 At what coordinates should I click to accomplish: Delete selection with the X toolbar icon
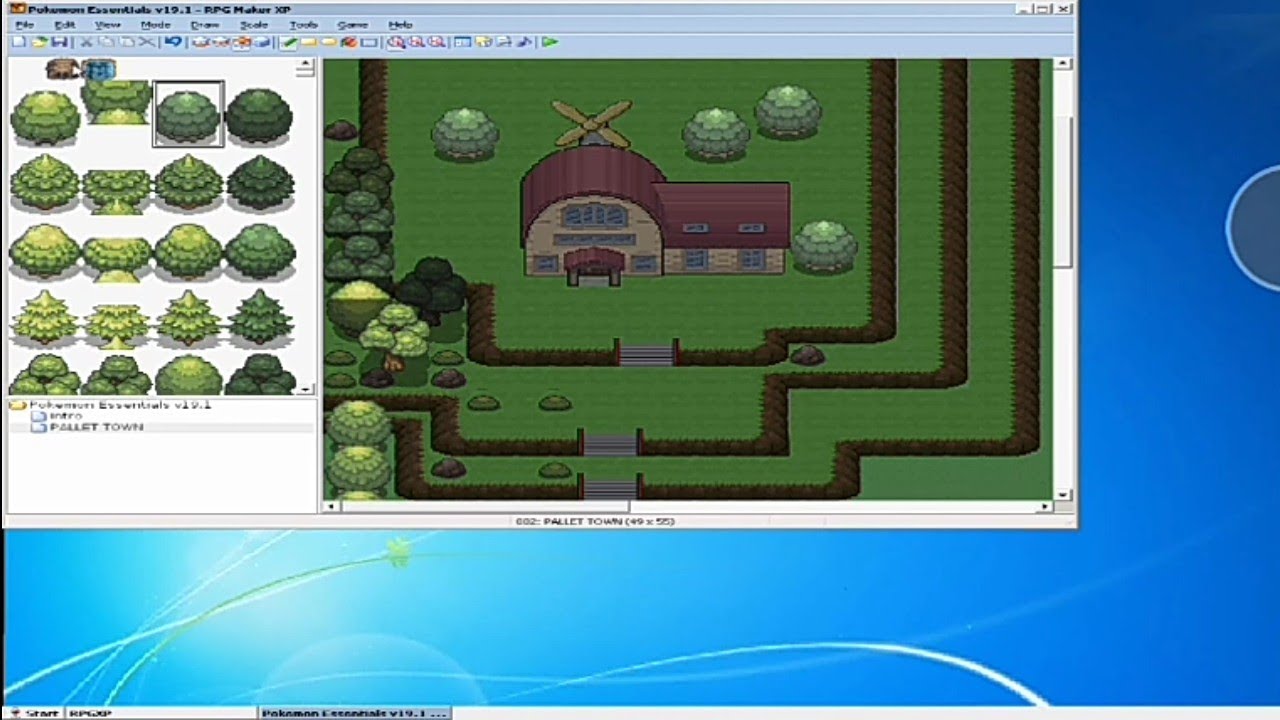tap(147, 42)
